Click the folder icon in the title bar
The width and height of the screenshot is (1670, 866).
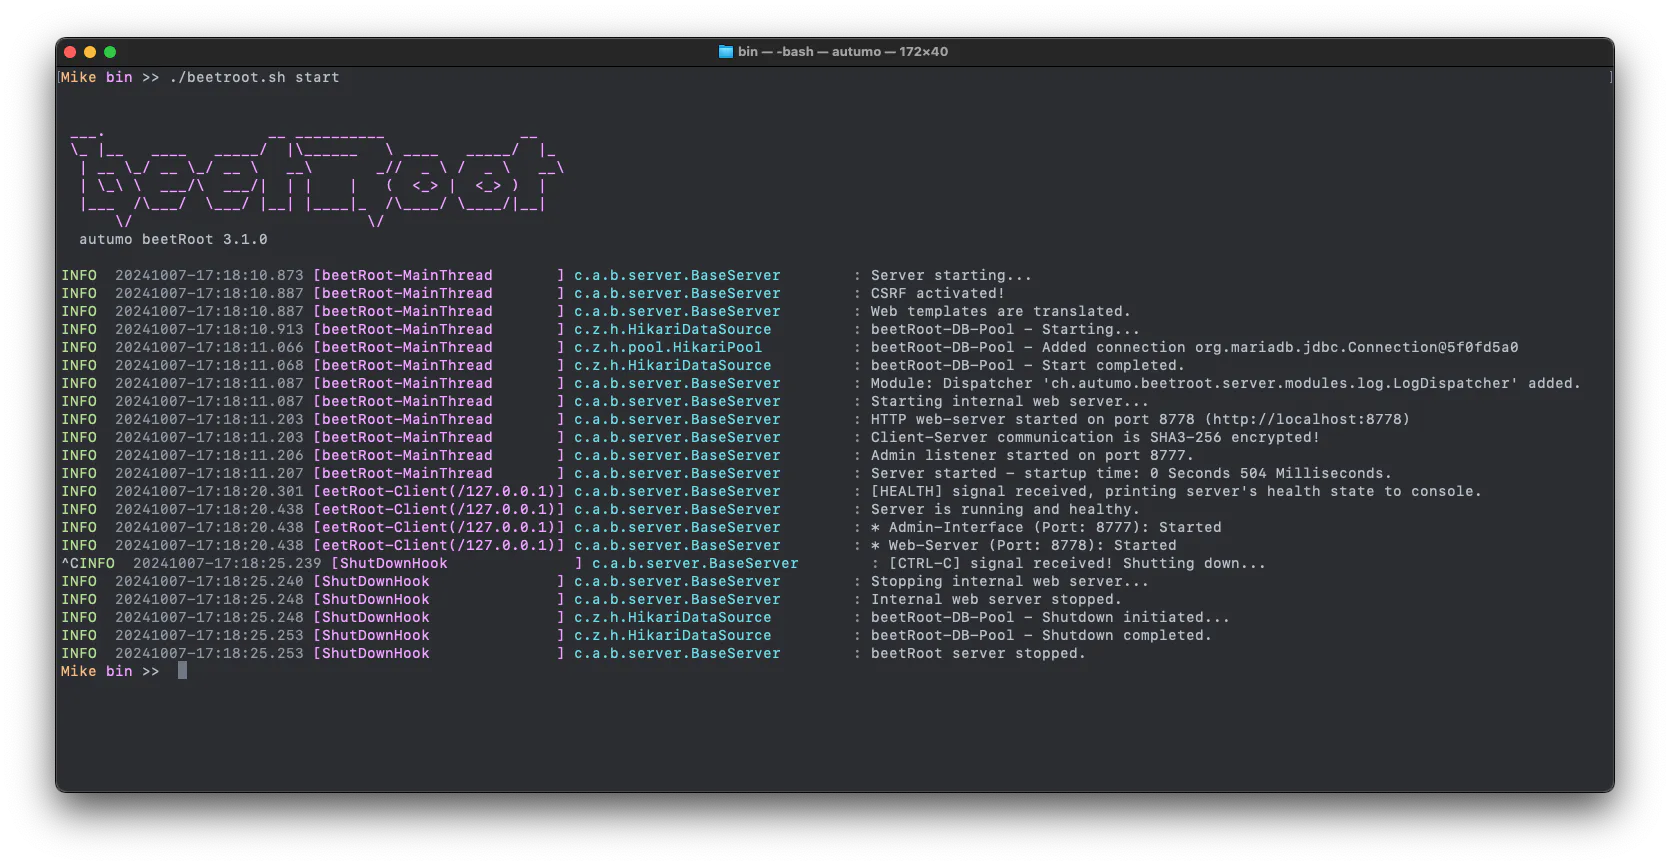[726, 52]
